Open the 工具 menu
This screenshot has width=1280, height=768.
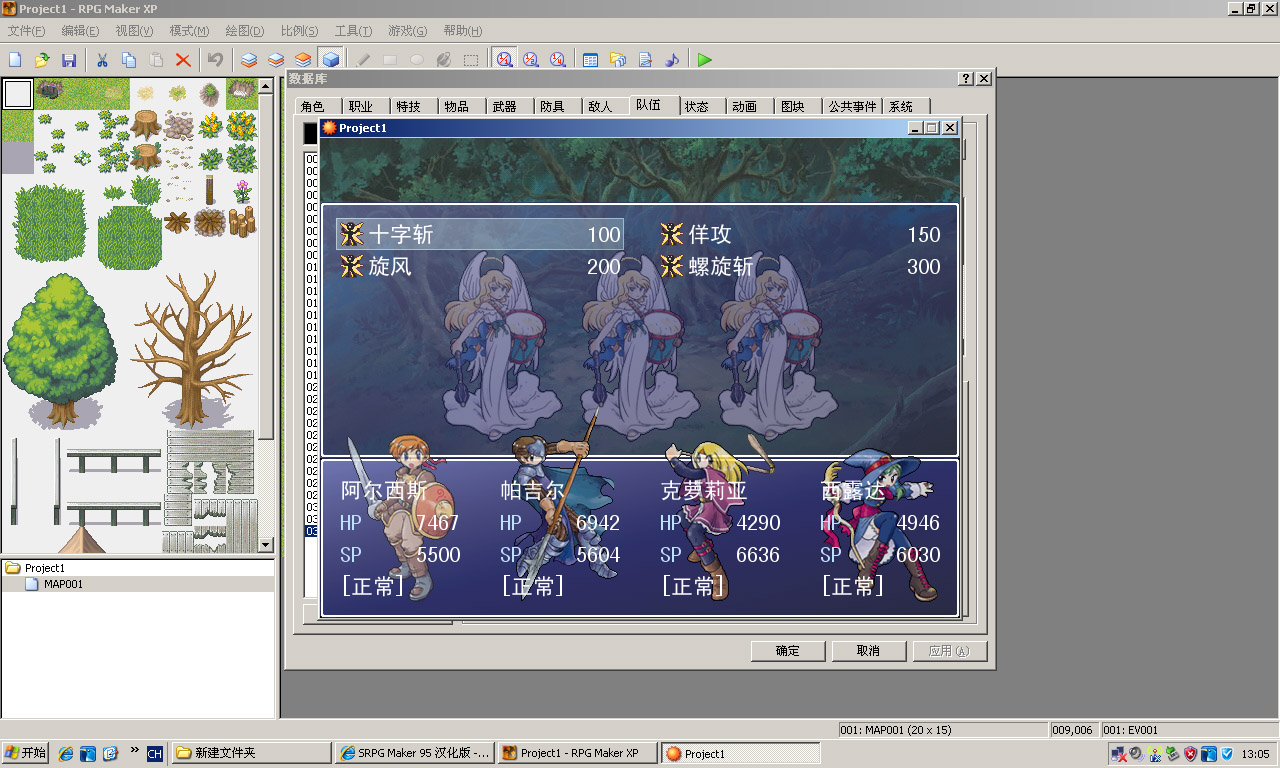pos(353,31)
